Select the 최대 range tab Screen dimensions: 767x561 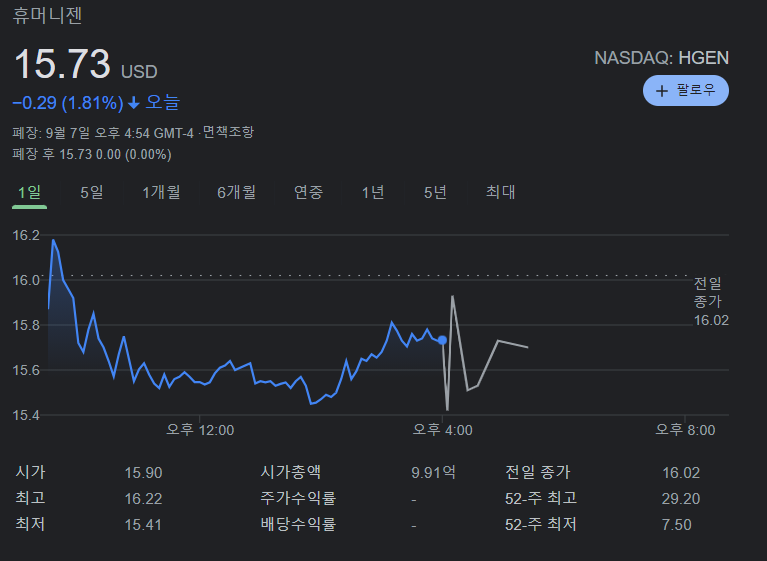pos(500,192)
